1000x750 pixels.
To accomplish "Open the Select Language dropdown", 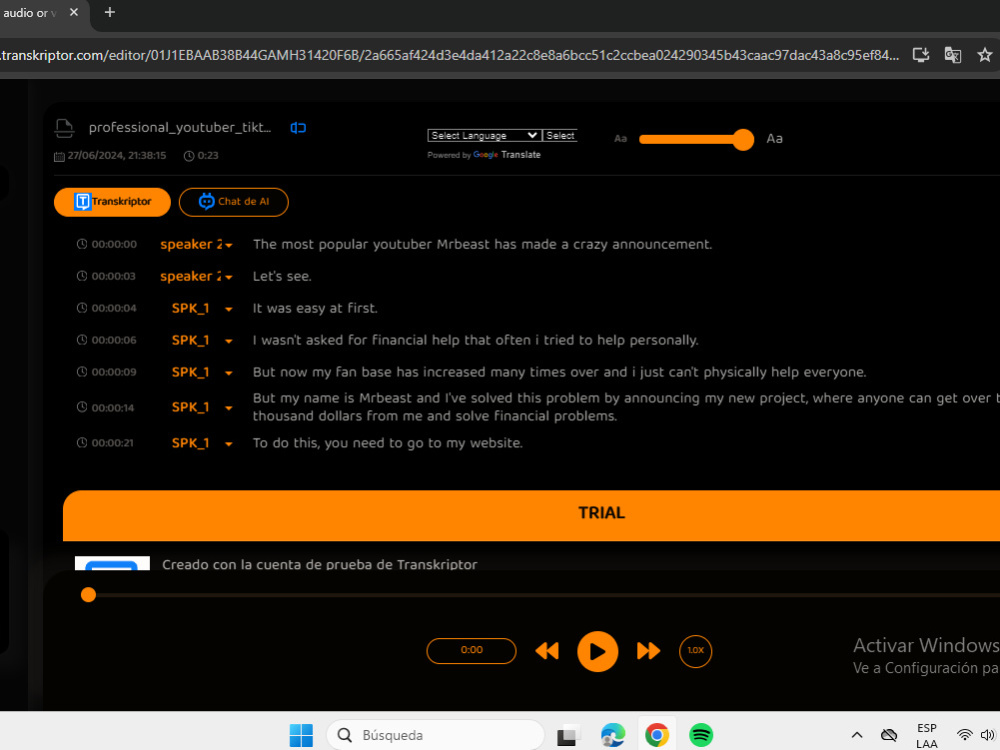I will 484,135.
